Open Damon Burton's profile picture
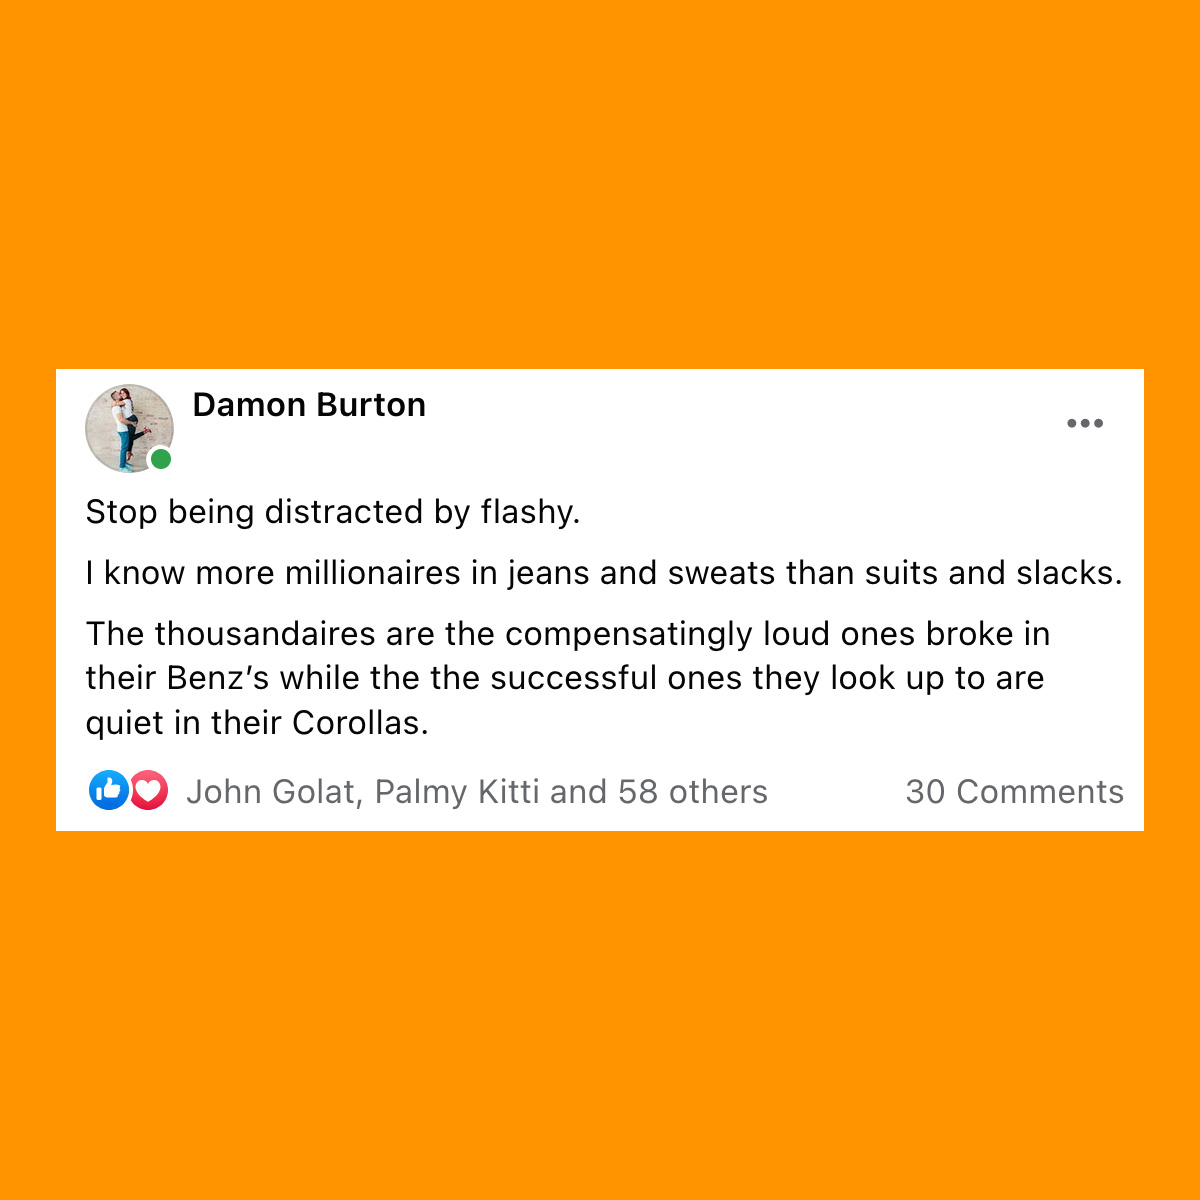The image size is (1200, 1200). click(x=129, y=428)
